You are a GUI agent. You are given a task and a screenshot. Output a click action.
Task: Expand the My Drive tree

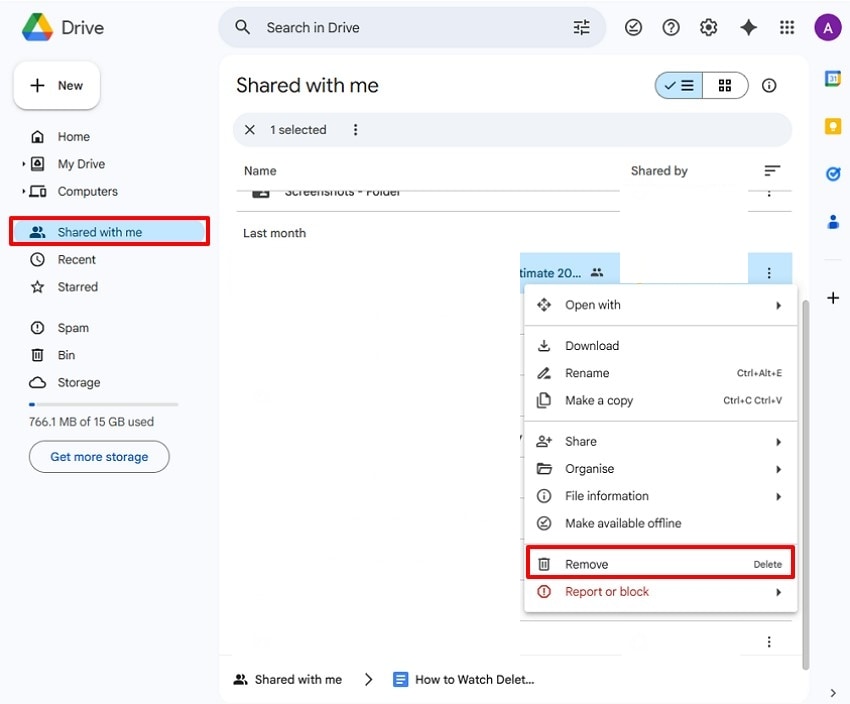coord(24,164)
